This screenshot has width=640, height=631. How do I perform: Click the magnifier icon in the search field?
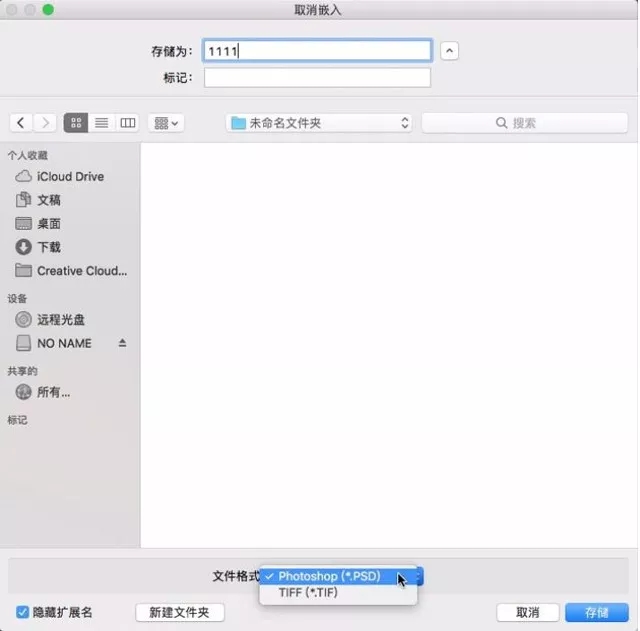coord(501,123)
